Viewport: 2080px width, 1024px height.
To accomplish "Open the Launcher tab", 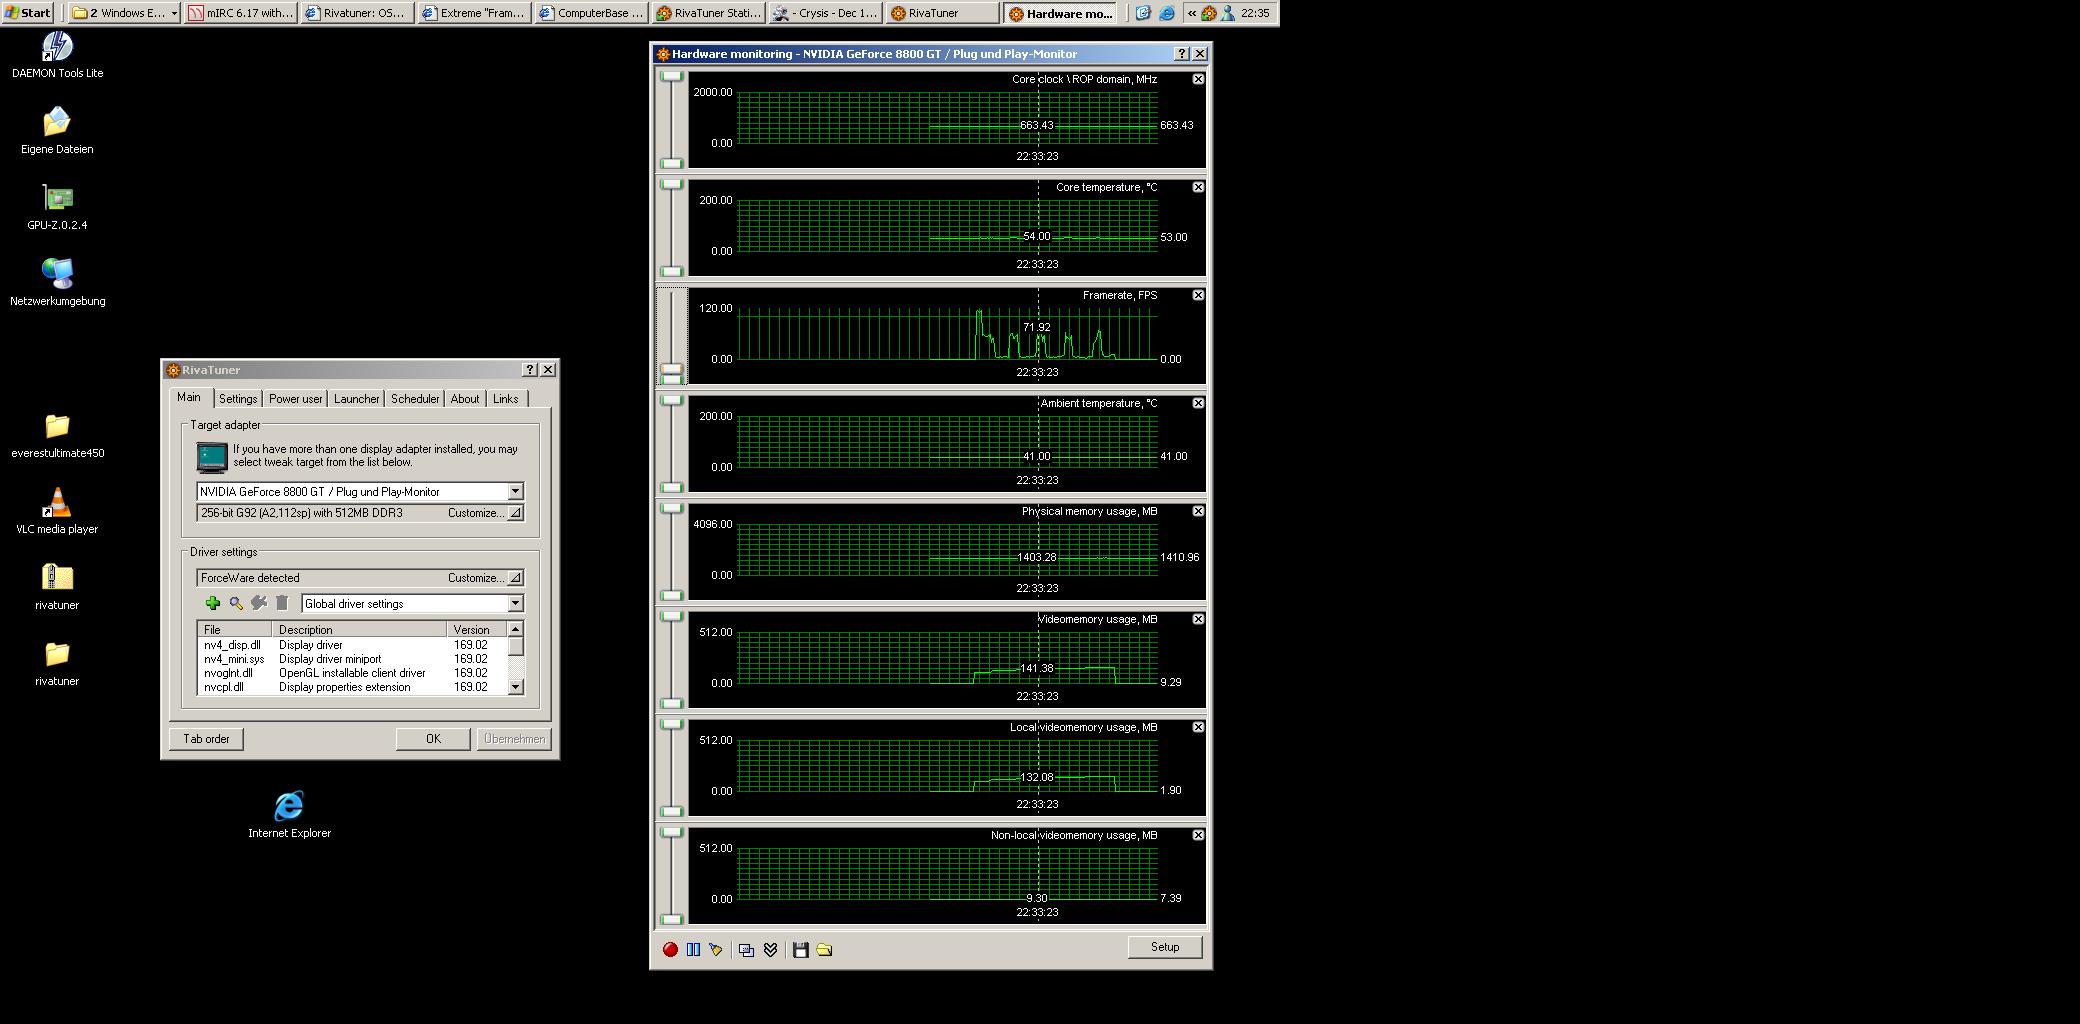I will tap(357, 399).
